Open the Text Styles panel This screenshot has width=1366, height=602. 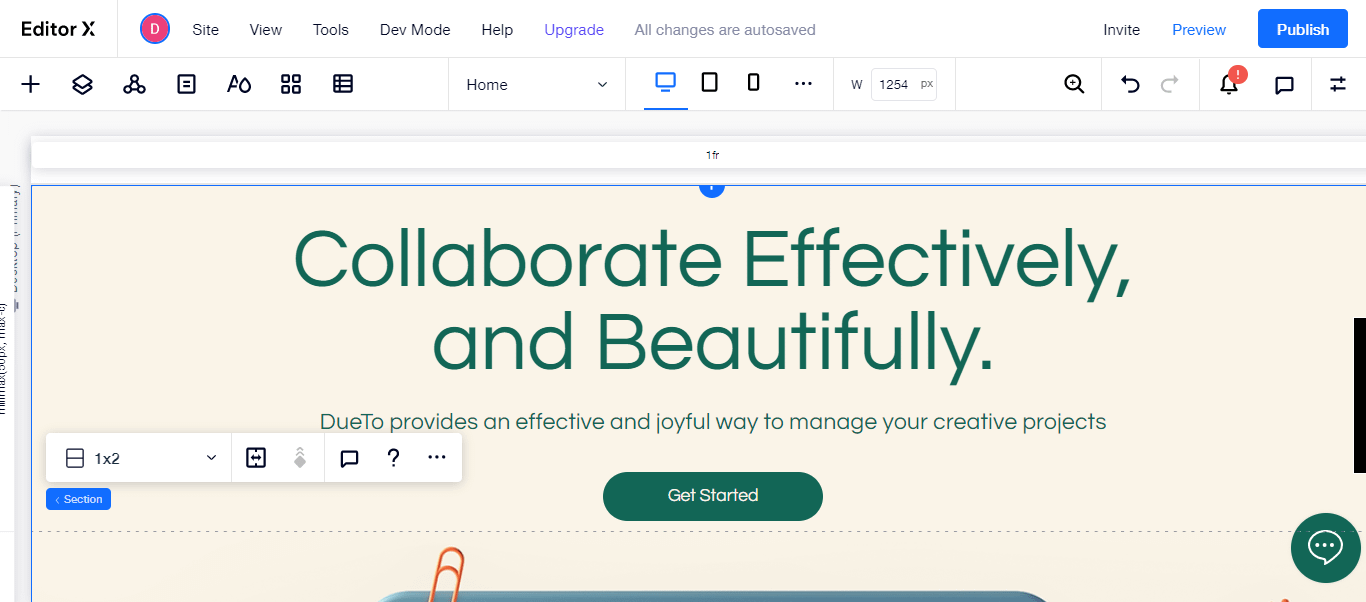point(239,84)
